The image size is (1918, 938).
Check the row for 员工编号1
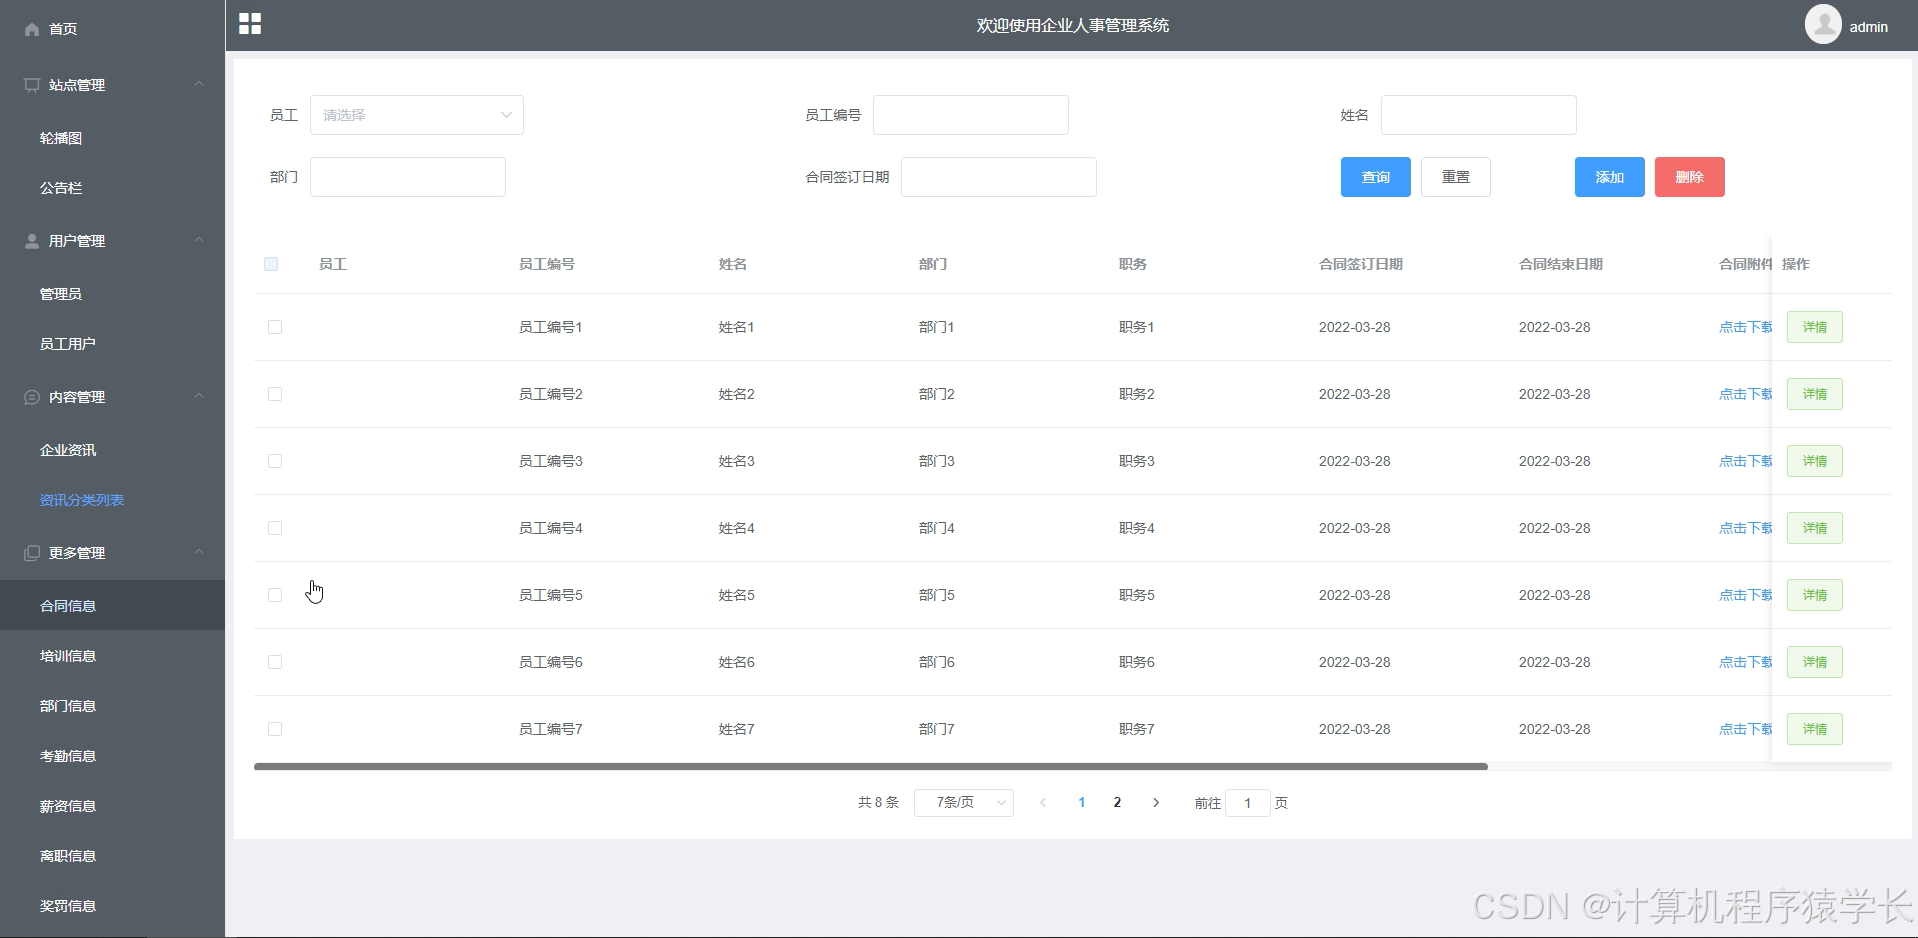click(x=275, y=327)
